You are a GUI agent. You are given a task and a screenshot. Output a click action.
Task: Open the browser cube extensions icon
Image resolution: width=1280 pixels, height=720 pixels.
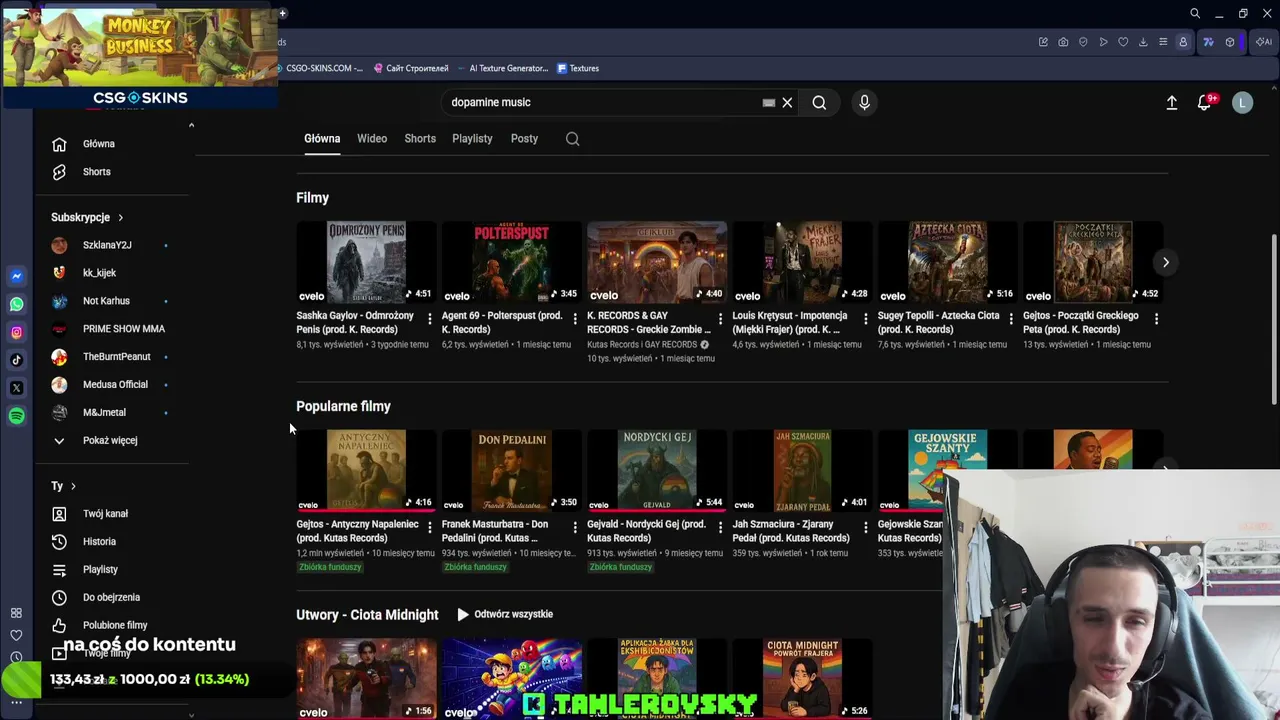coord(1230,42)
